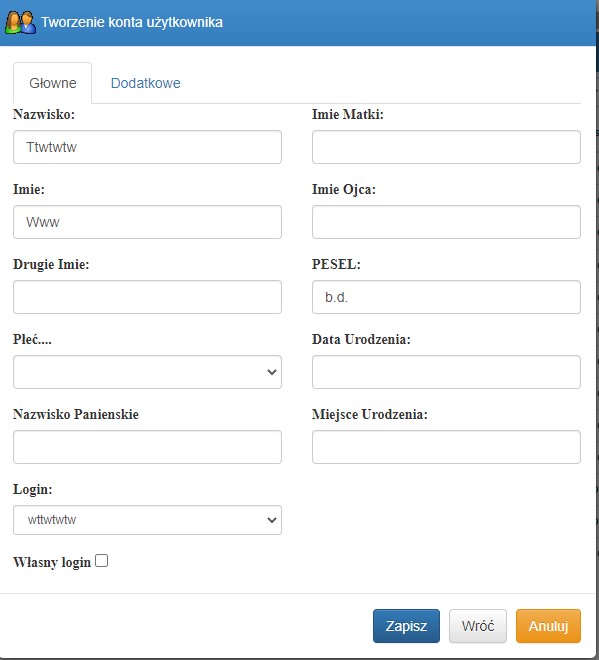Focus the Miejsce Urodzenia field
This screenshot has height=660, width=599.
446,447
